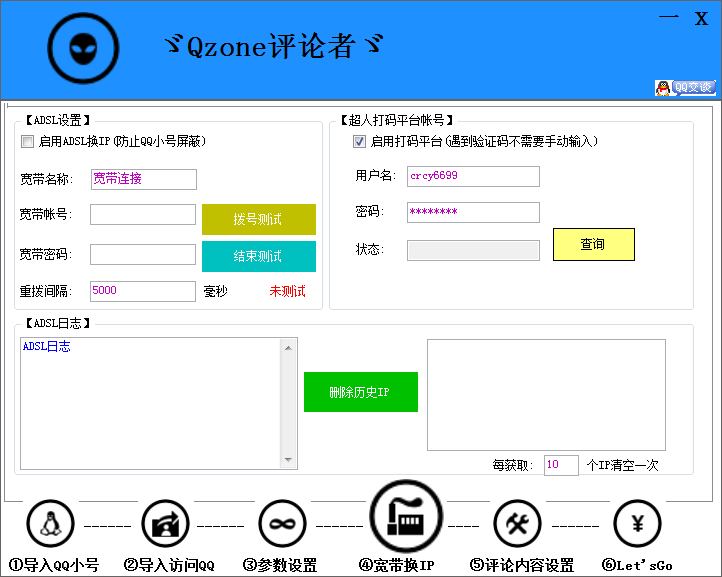The height and width of the screenshot is (577, 722).
Task: Switch to ③参数设置 tab label
Action: 280,565
